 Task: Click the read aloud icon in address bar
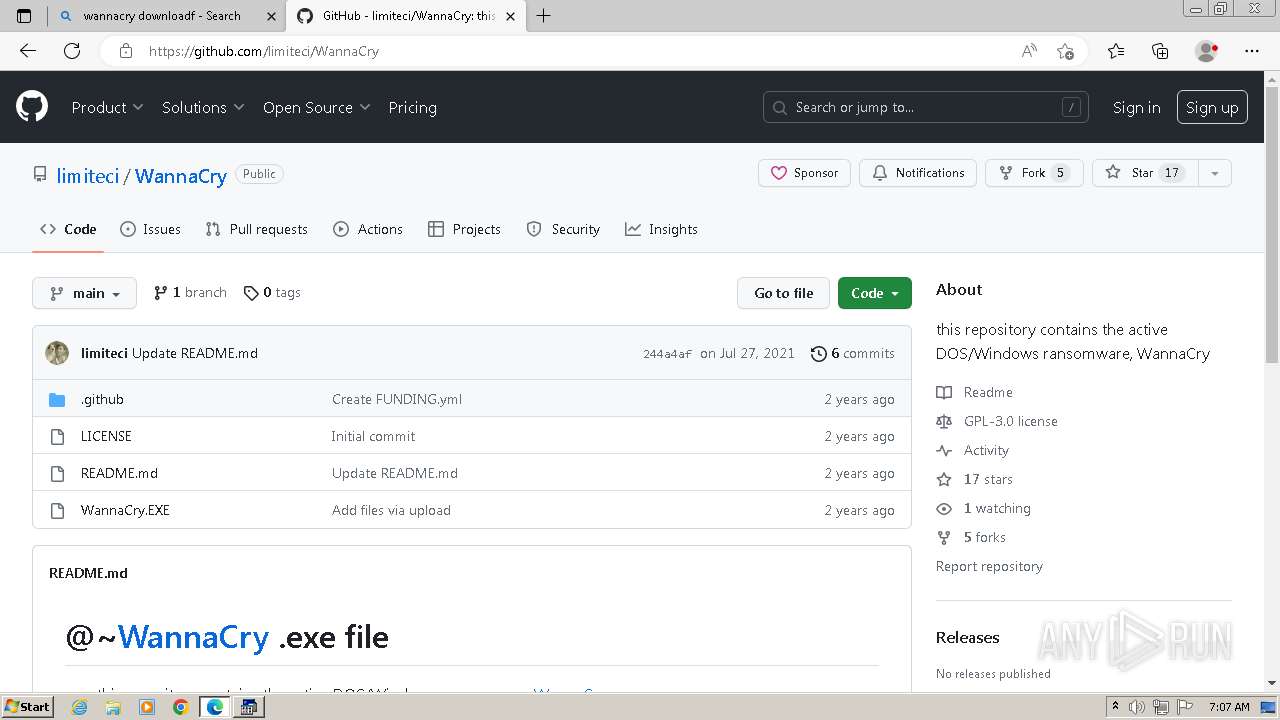(x=1029, y=51)
